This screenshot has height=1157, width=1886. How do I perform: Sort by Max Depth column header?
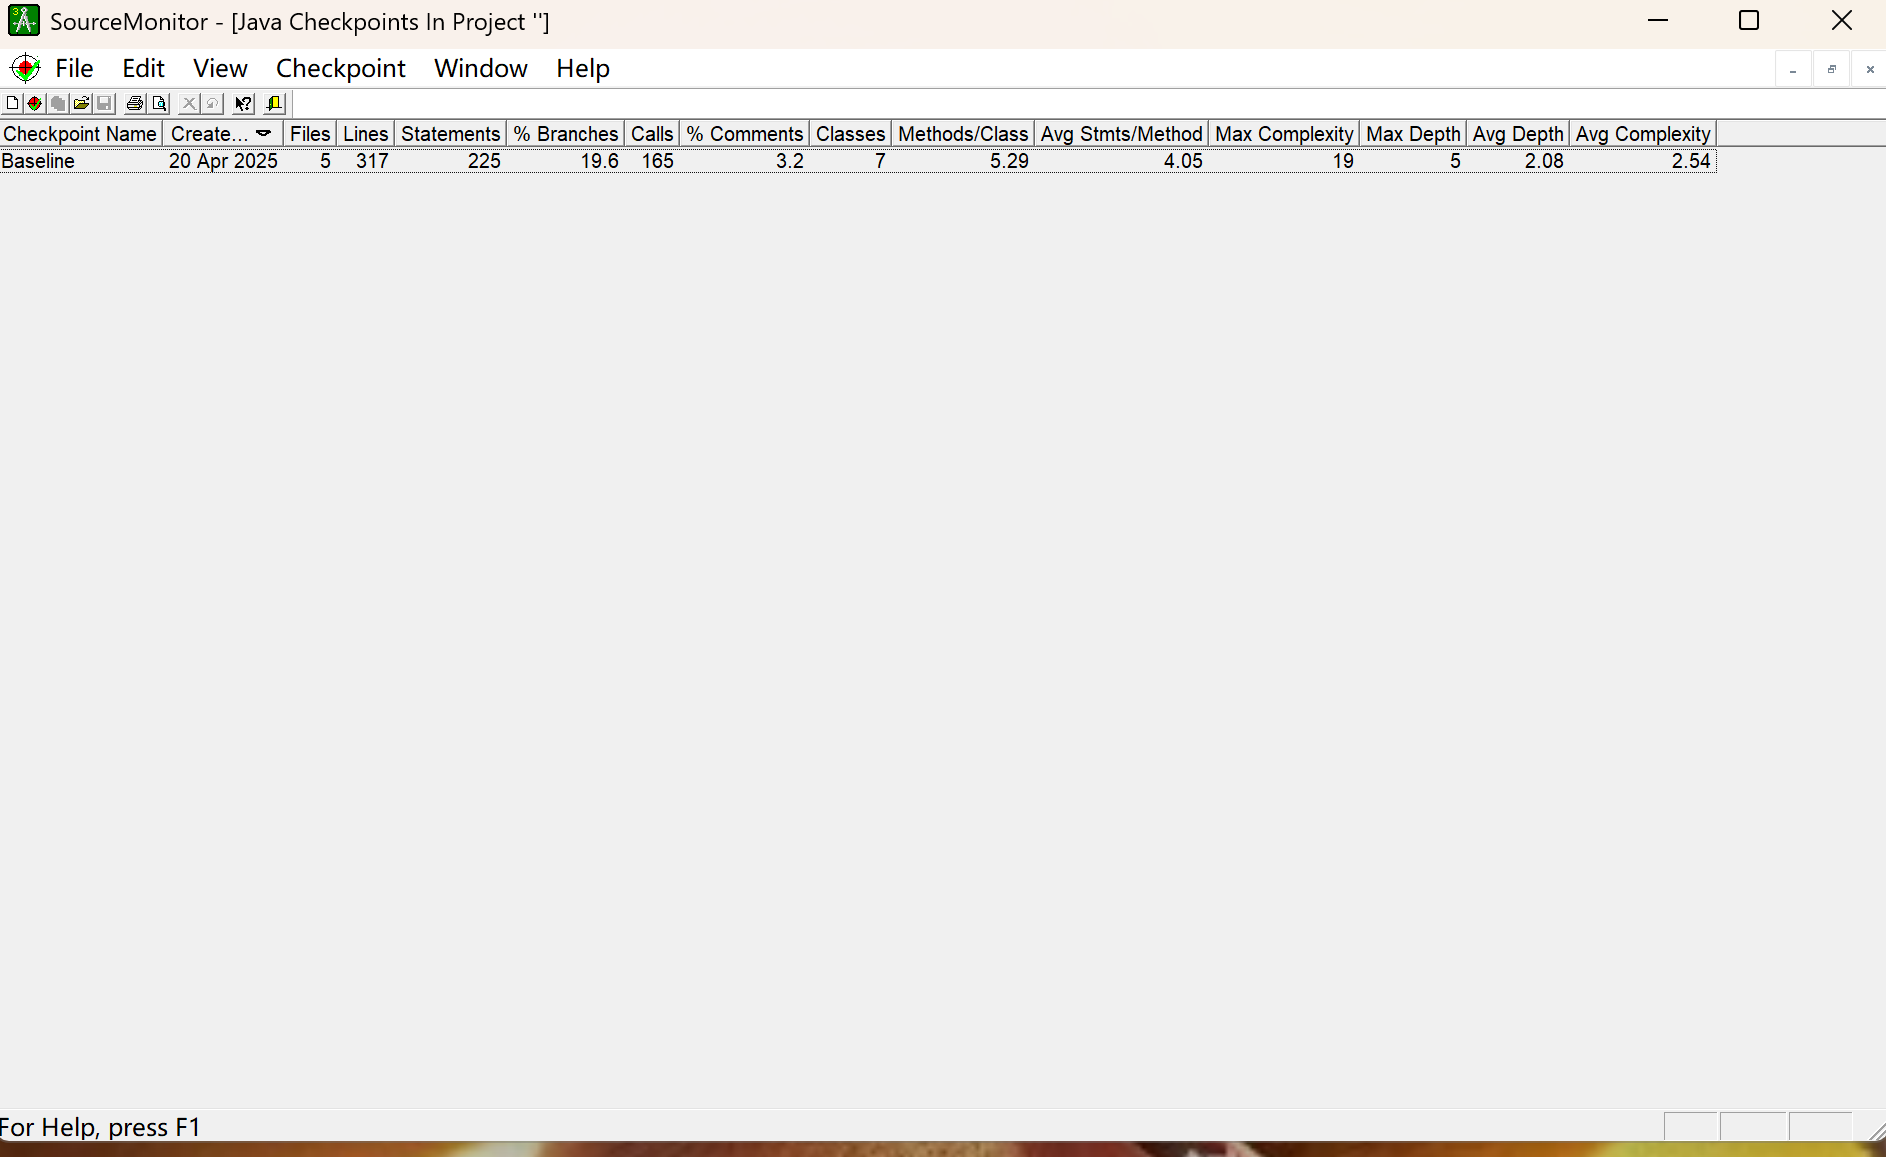coord(1413,134)
